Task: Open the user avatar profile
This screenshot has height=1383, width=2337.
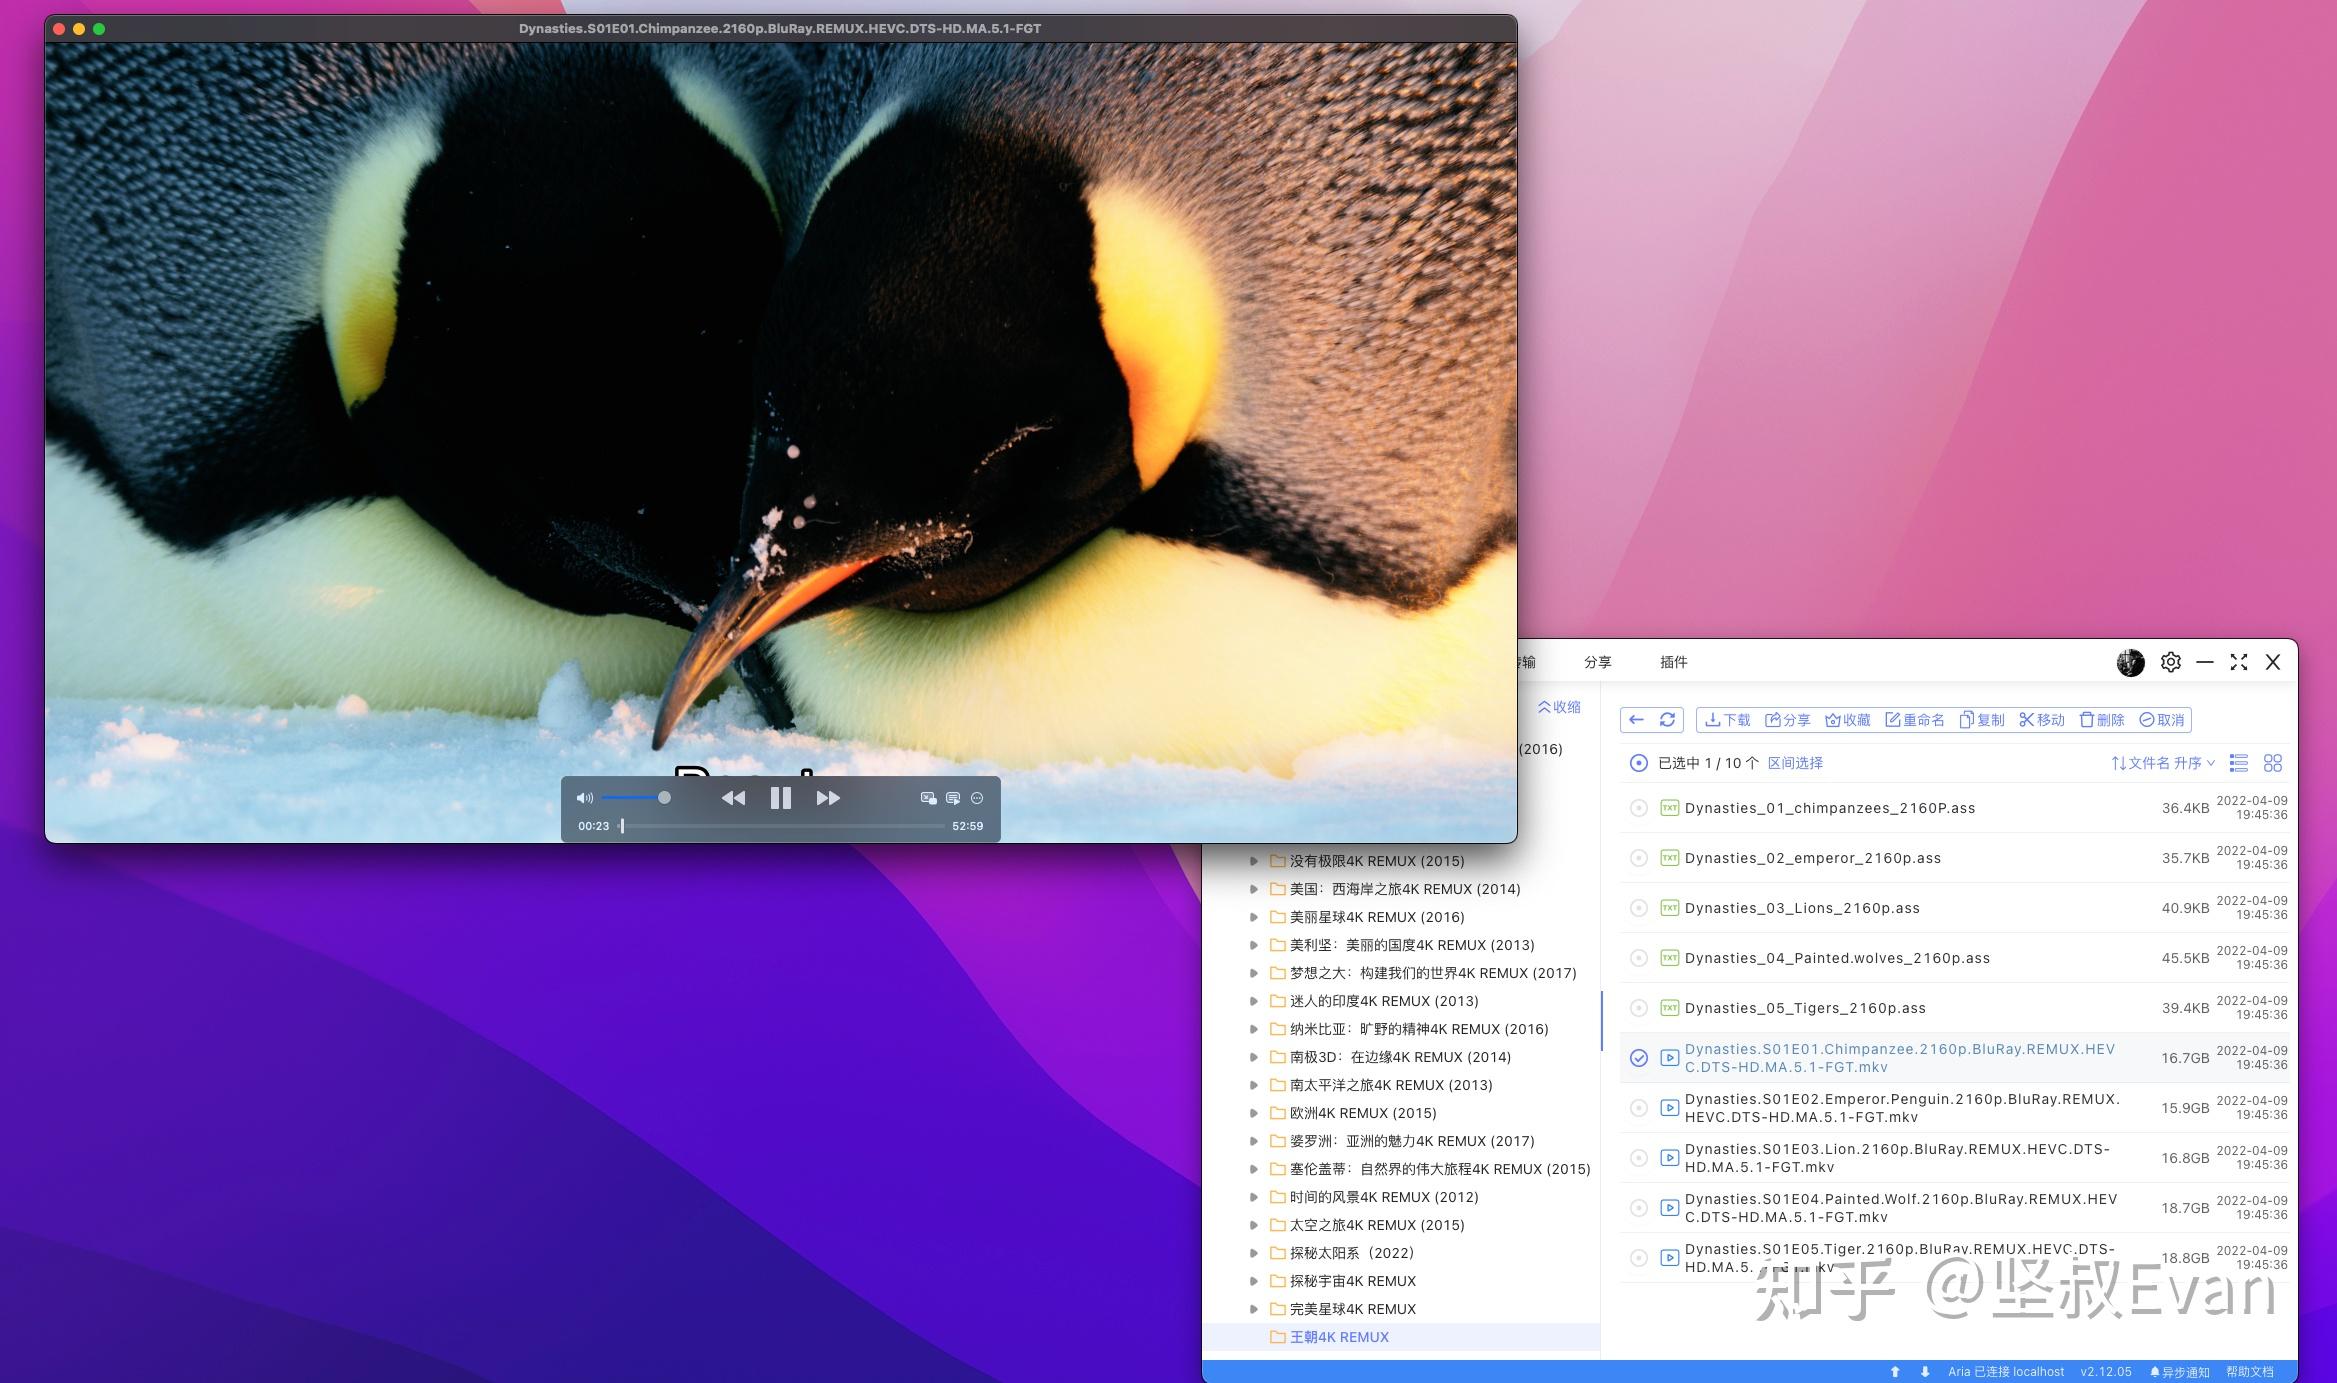Action: (x=2130, y=662)
